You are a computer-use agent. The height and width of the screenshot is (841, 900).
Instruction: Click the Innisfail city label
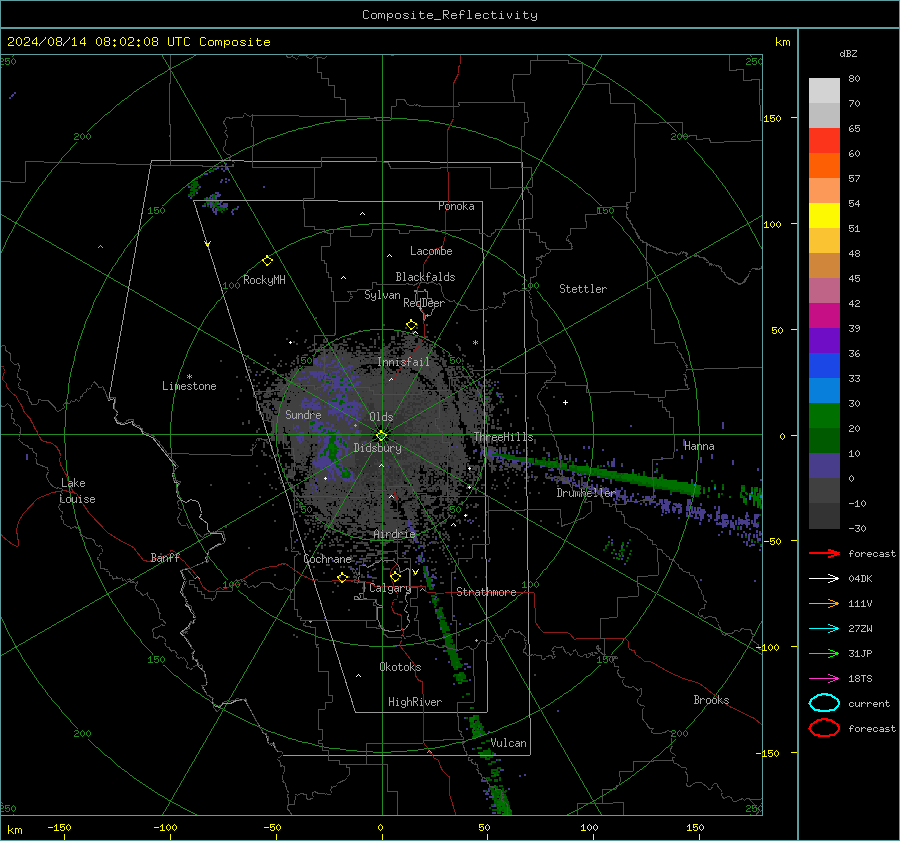[404, 362]
